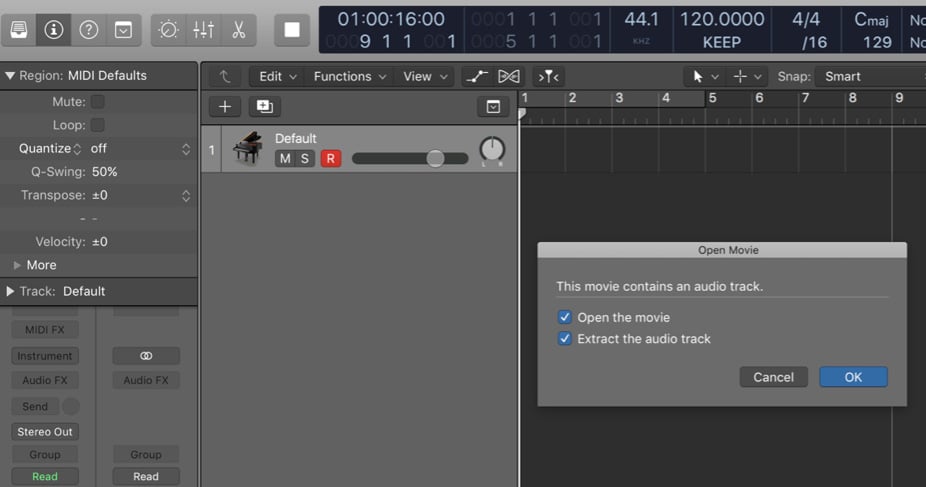Open the View menu

425,77
